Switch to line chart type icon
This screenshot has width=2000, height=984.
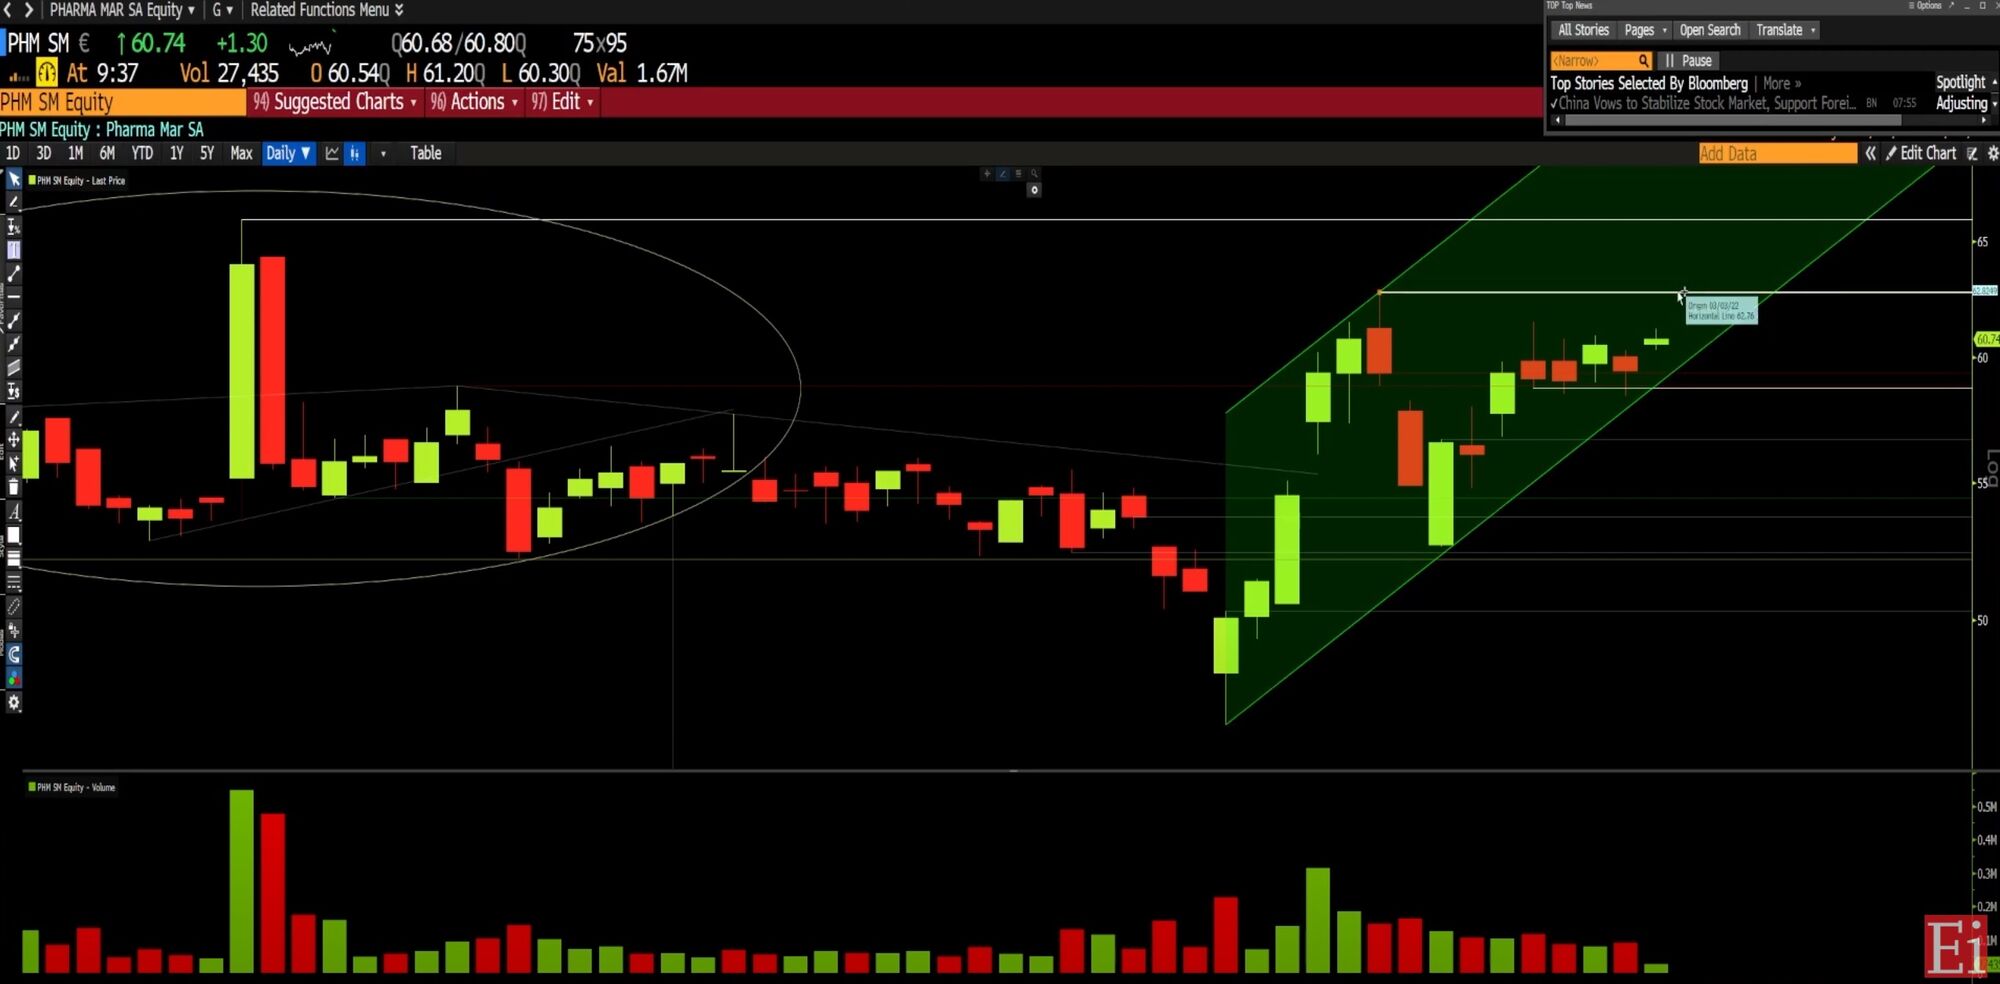click(x=332, y=153)
